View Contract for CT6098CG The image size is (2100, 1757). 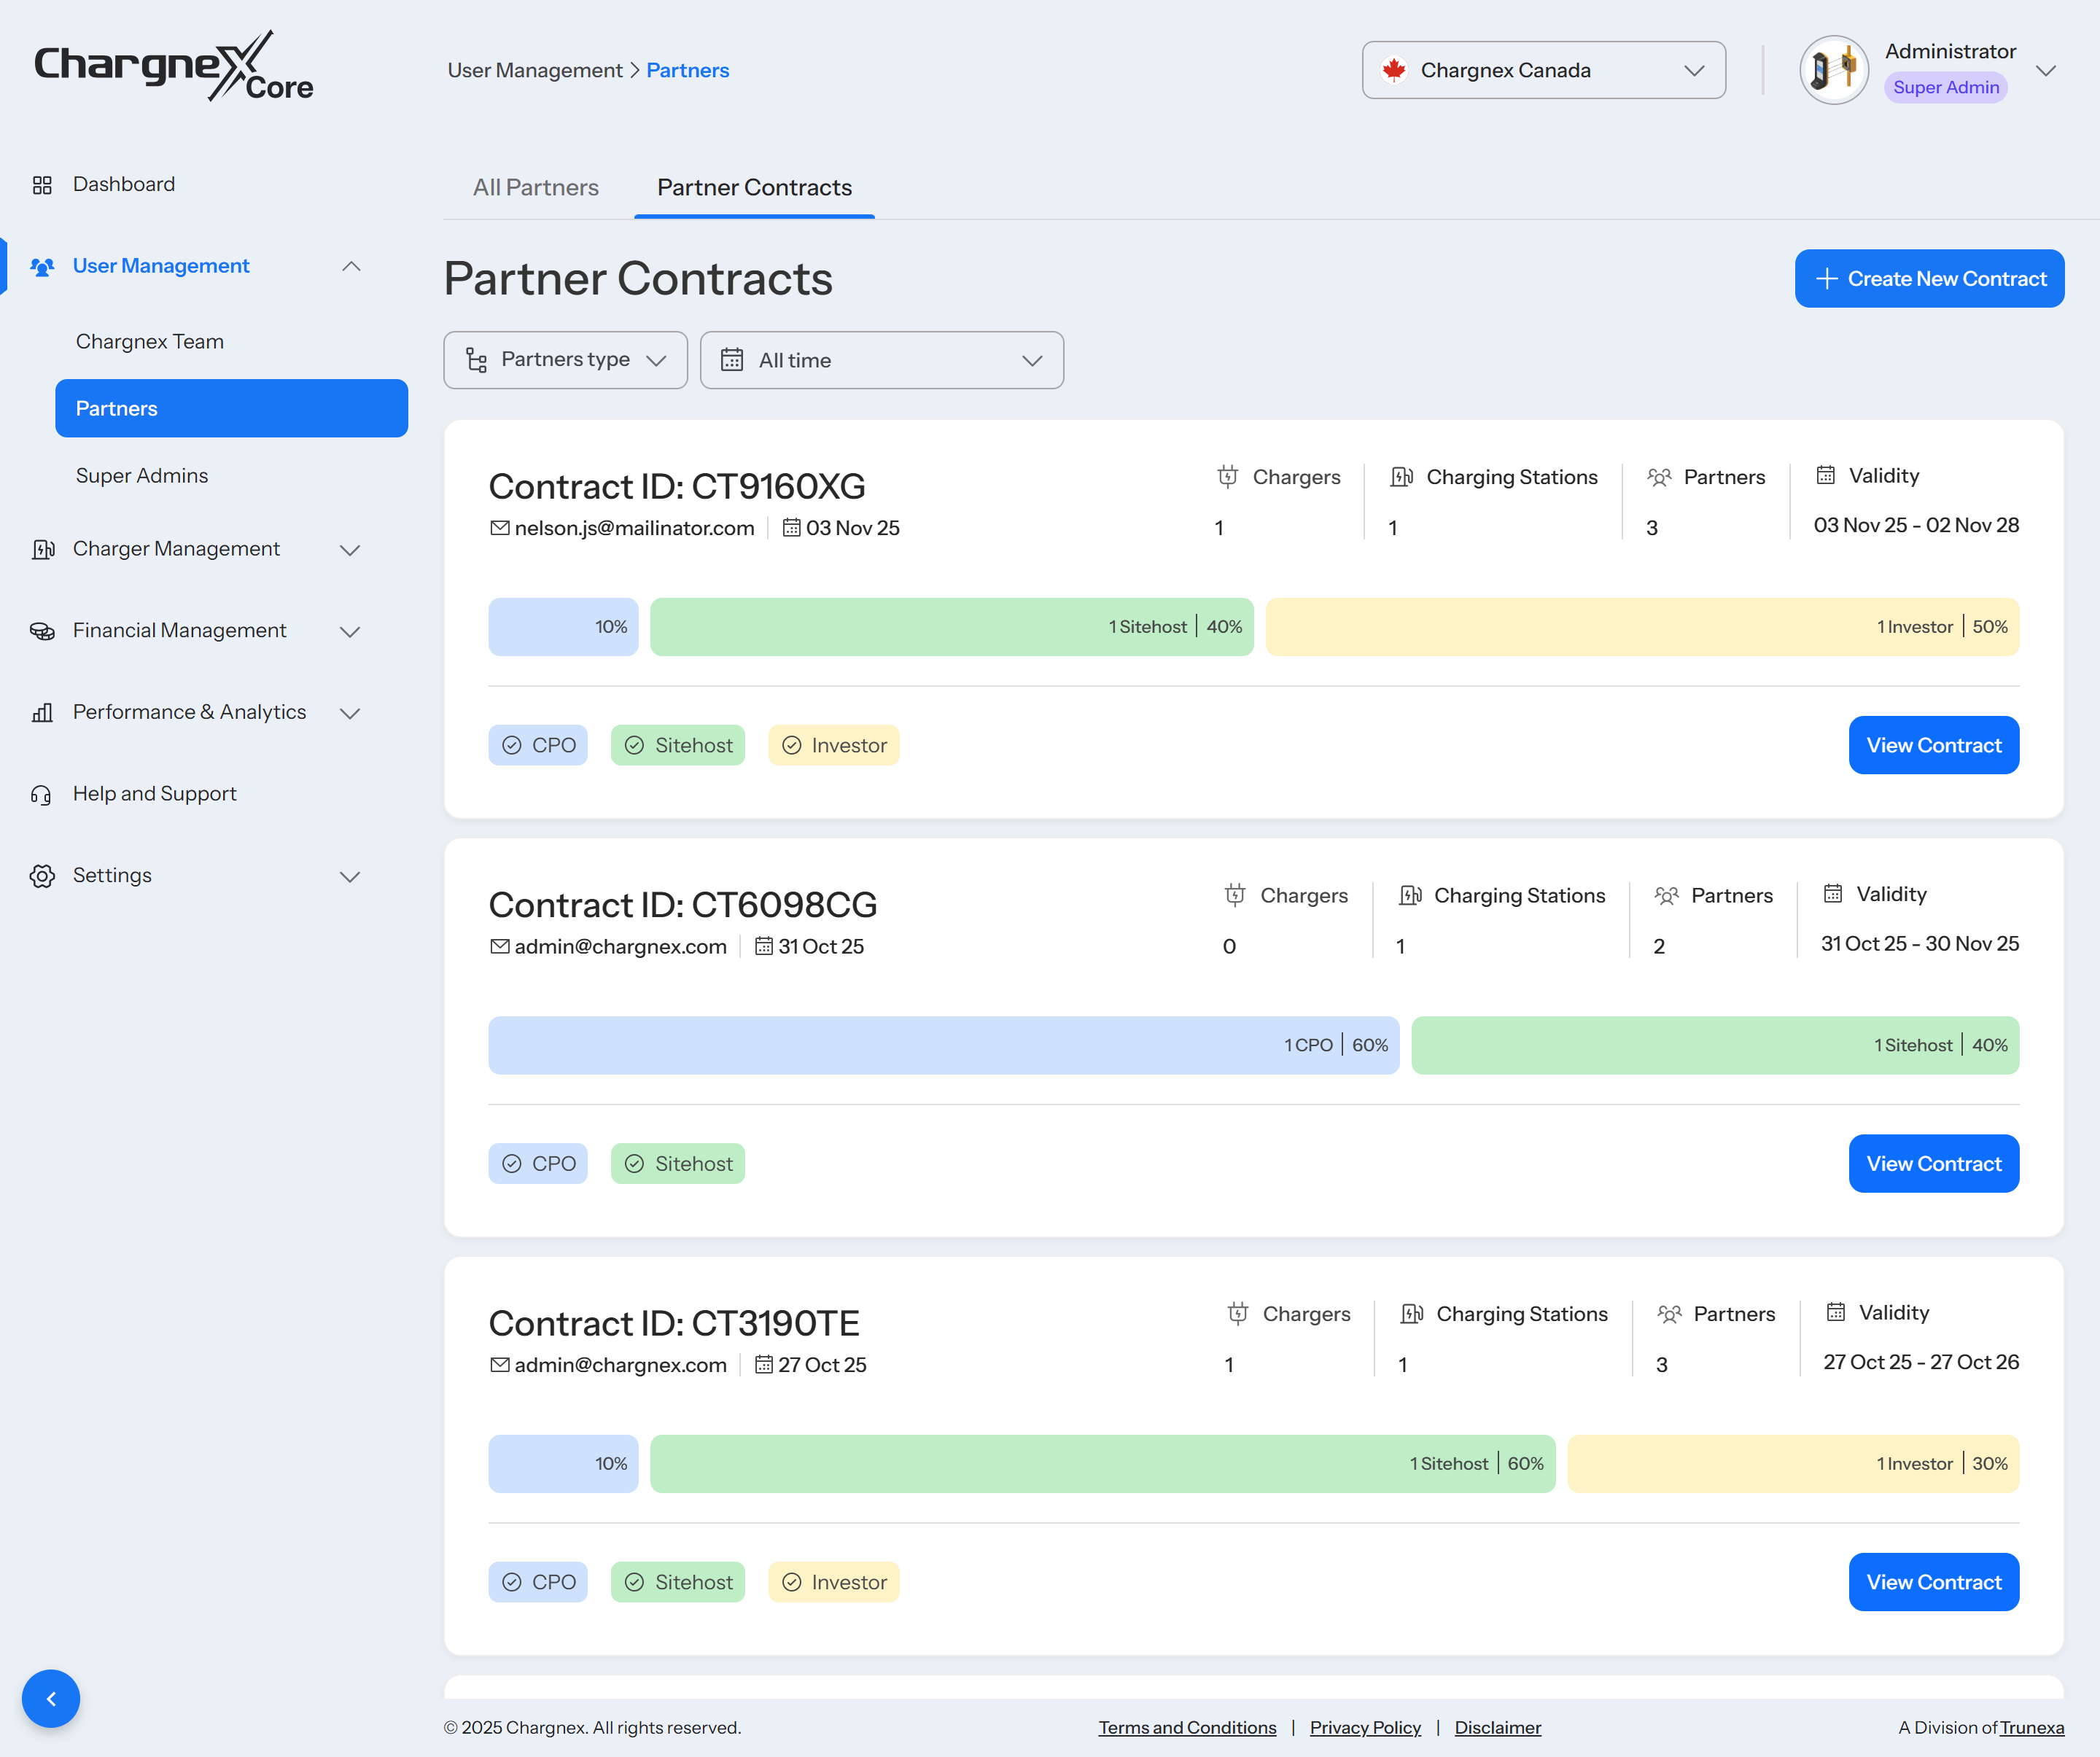click(x=1933, y=1164)
